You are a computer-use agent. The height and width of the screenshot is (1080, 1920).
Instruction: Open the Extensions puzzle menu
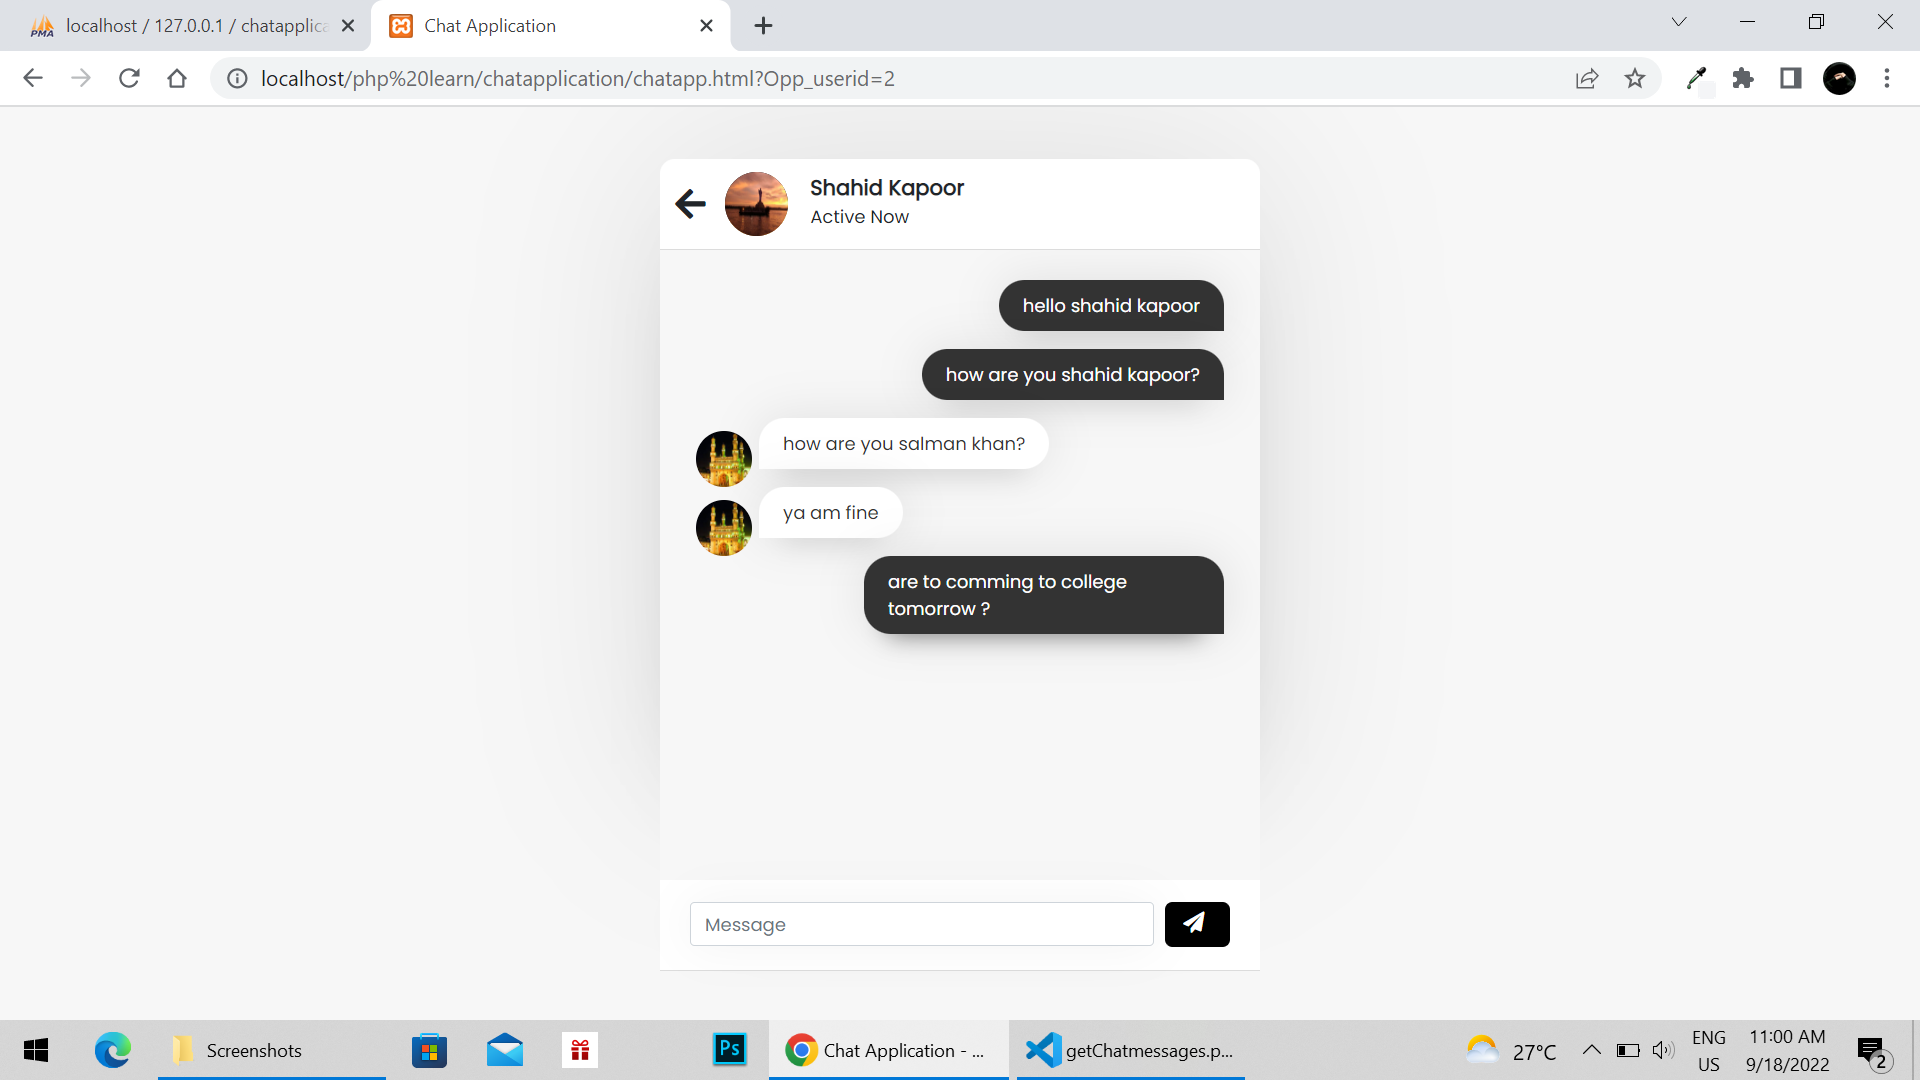pos(1743,78)
